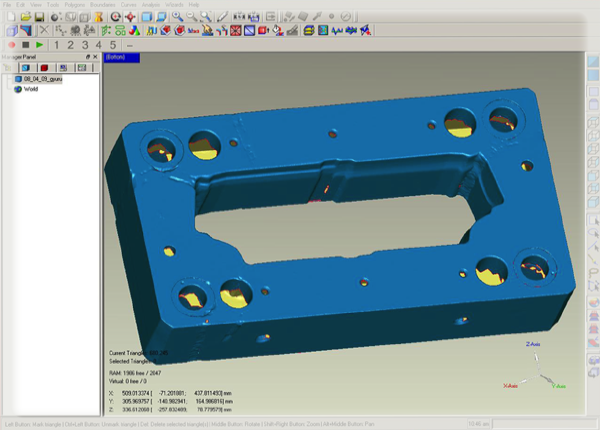Select the World item in Manager Panel
Viewport: 600px width, 430px height.
coord(30,89)
